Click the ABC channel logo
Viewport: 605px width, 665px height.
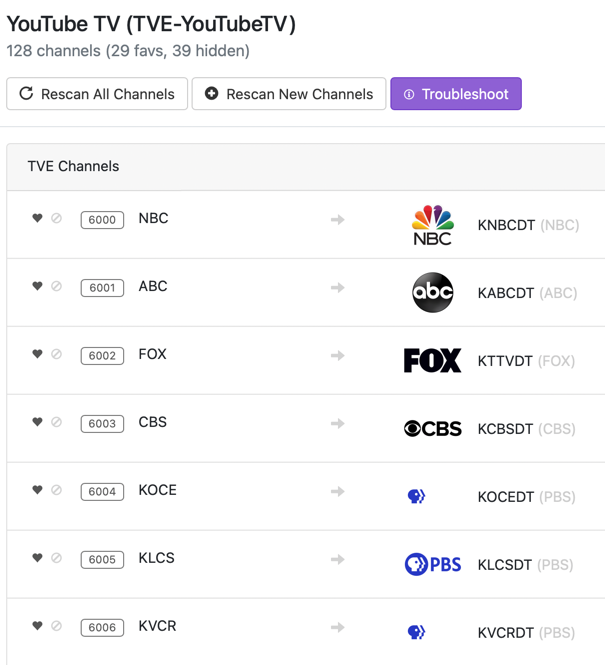coord(432,293)
